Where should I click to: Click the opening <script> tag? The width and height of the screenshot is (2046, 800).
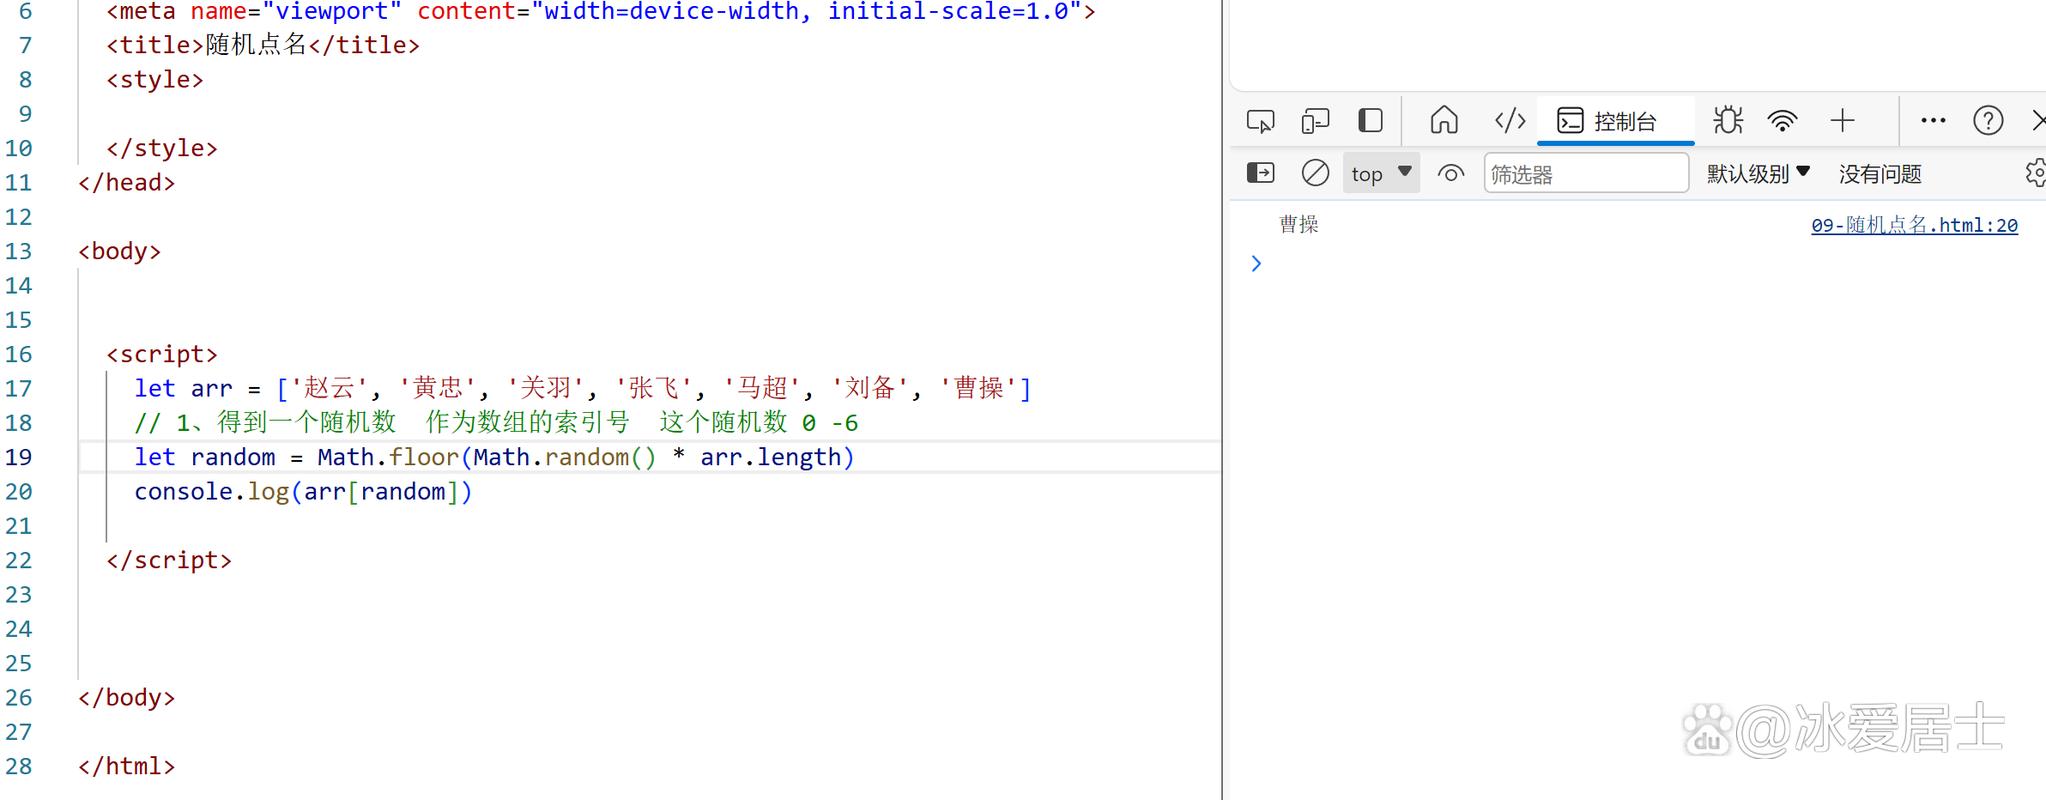(x=162, y=354)
